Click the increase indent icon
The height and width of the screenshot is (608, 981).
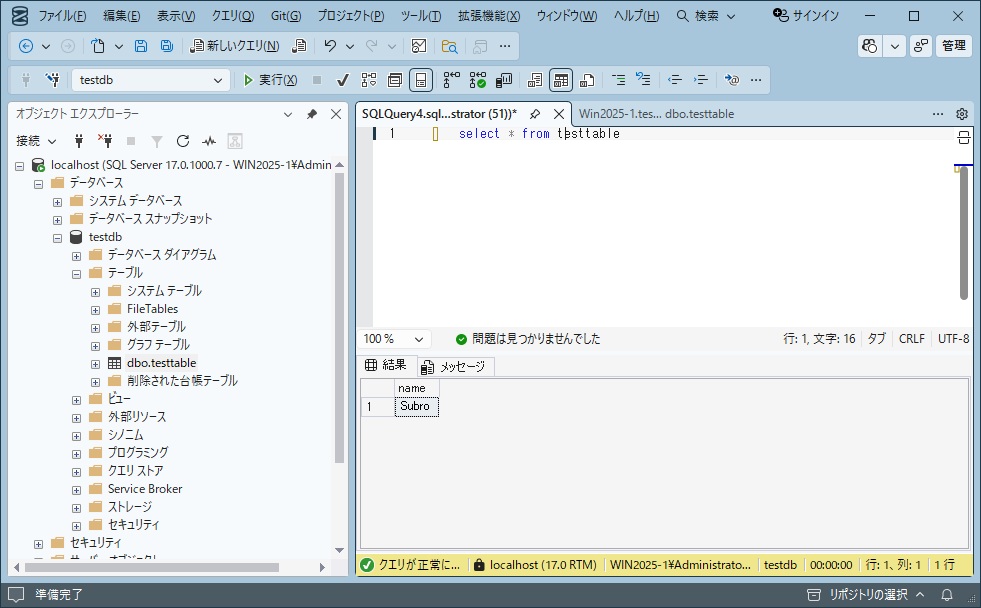tap(700, 80)
